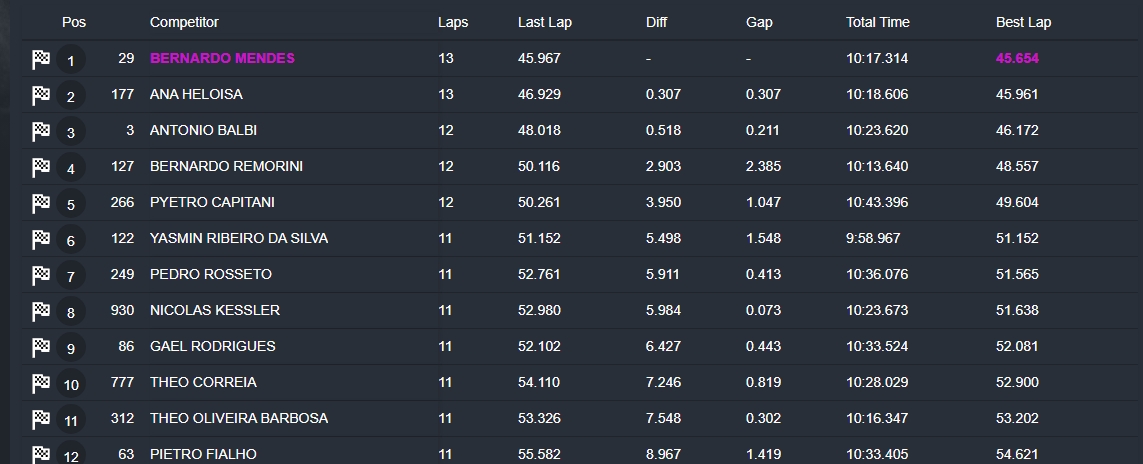Click flag icon on Pietro Fialho row
This screenshot has width=1143, height=464.
[41, 455]
